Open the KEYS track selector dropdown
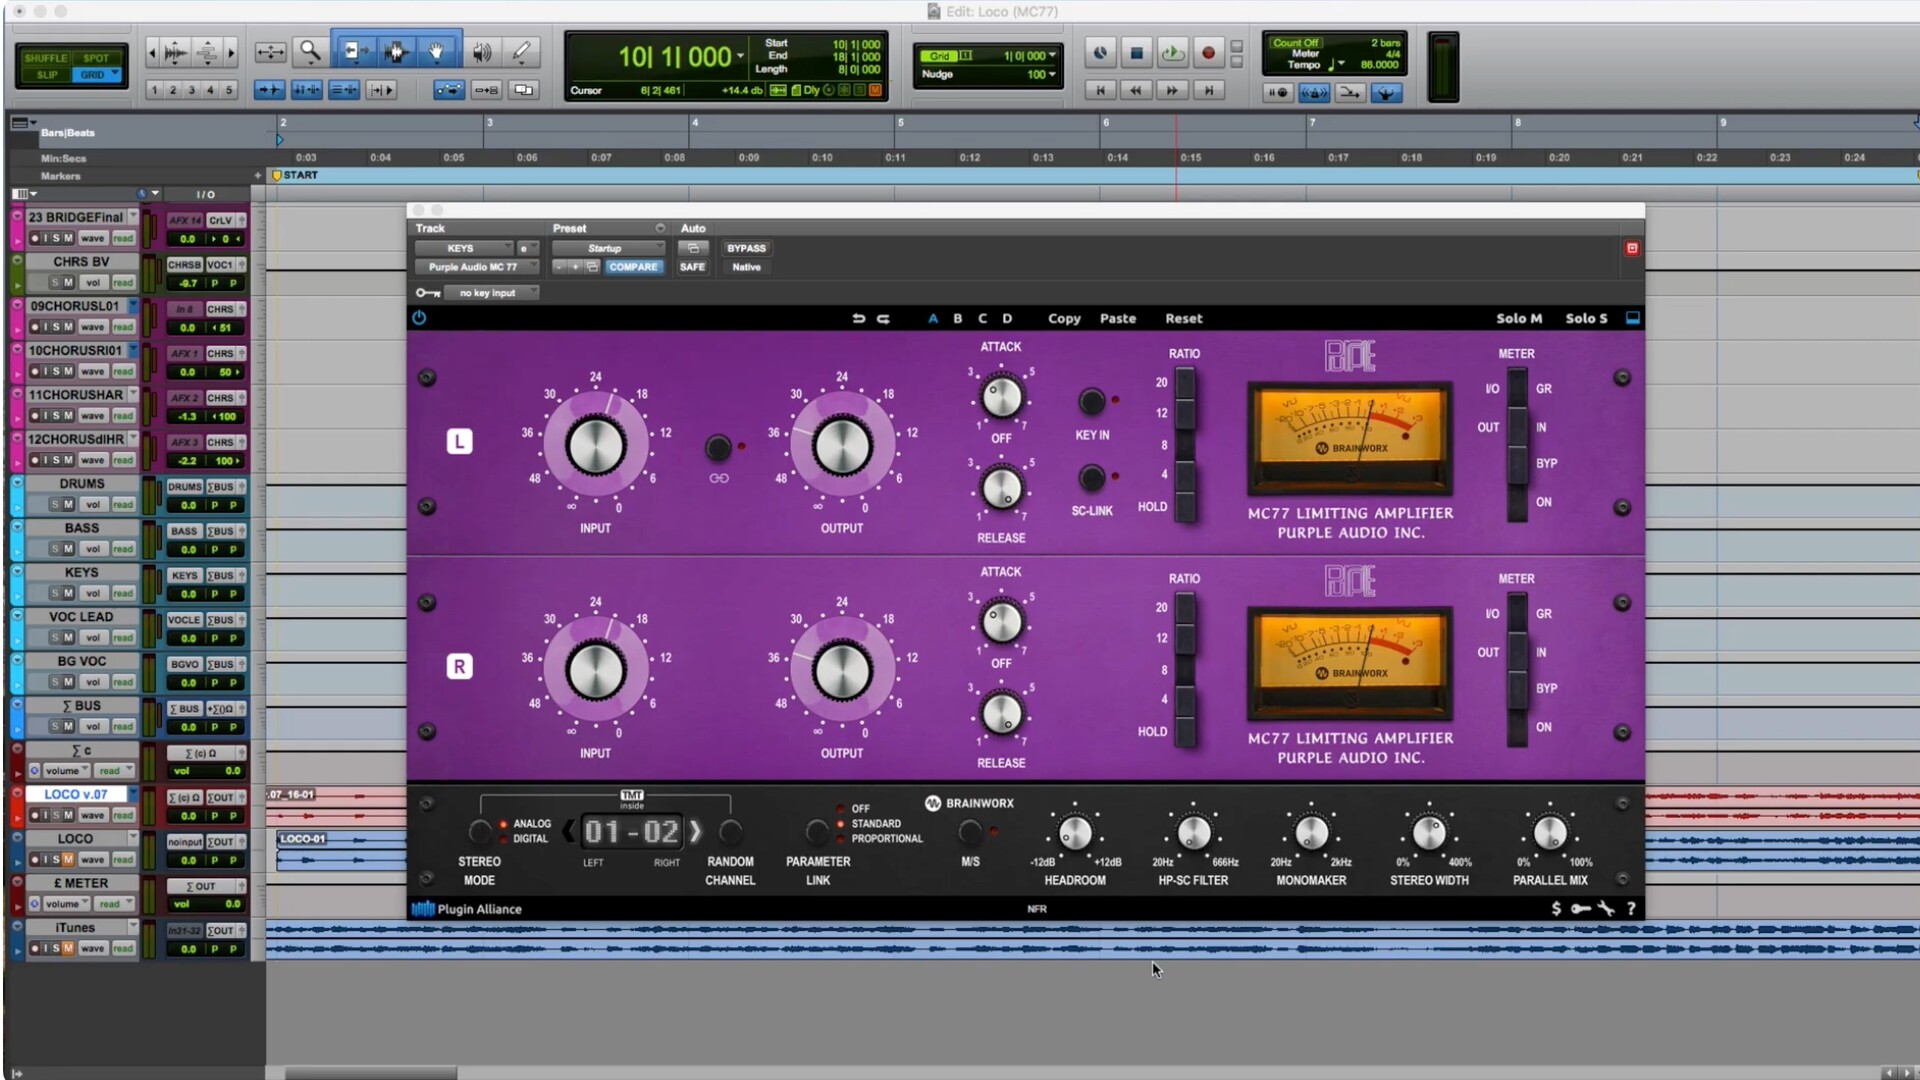The width and height of the screenshot is (1920, 1080). point(464,248)
